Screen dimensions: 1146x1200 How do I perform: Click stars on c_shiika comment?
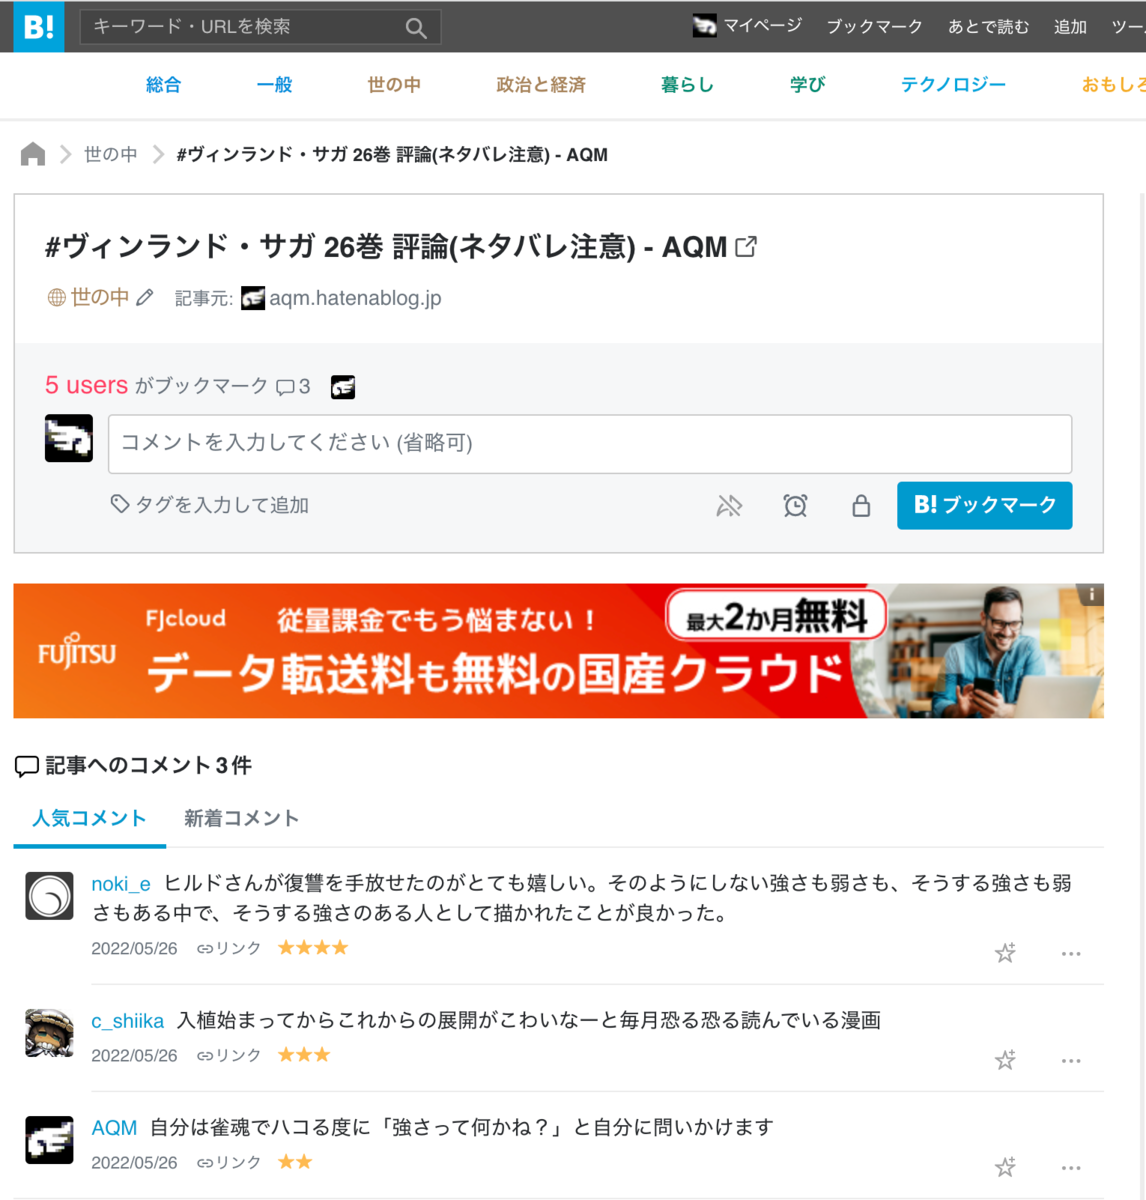(x=304, y=1054)
